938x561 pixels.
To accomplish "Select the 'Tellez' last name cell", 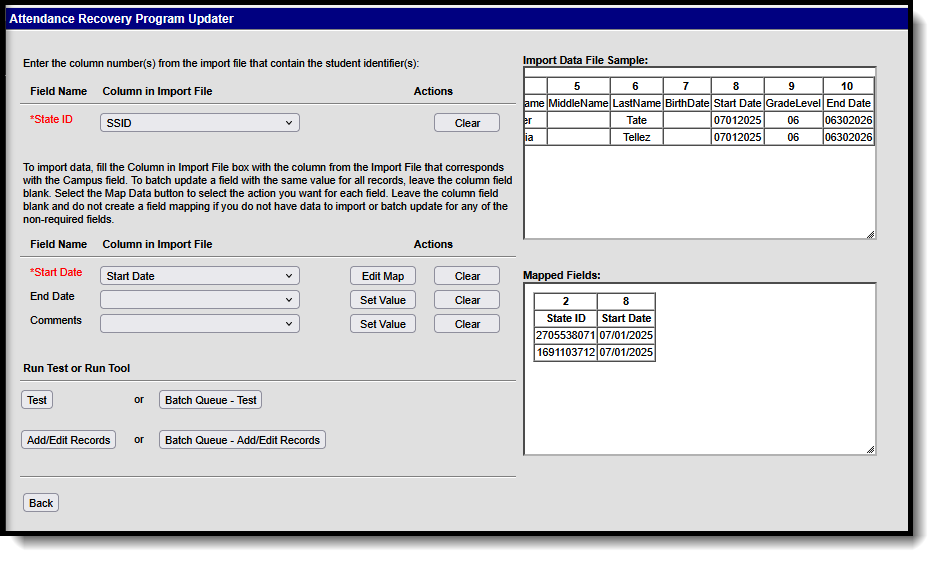I will (636, 137).
